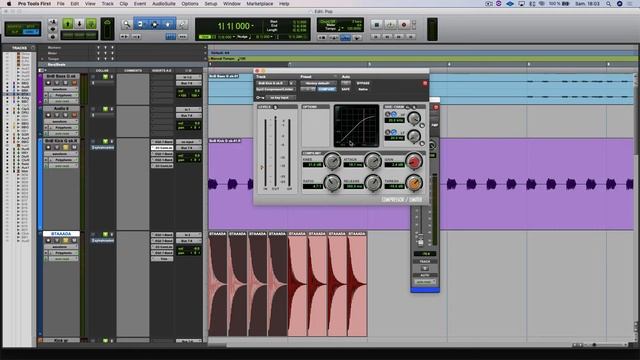Open the AudioSuite menu
Image resolution: width=640 pixels, height=360 pixels.
[x=164, y=4]
